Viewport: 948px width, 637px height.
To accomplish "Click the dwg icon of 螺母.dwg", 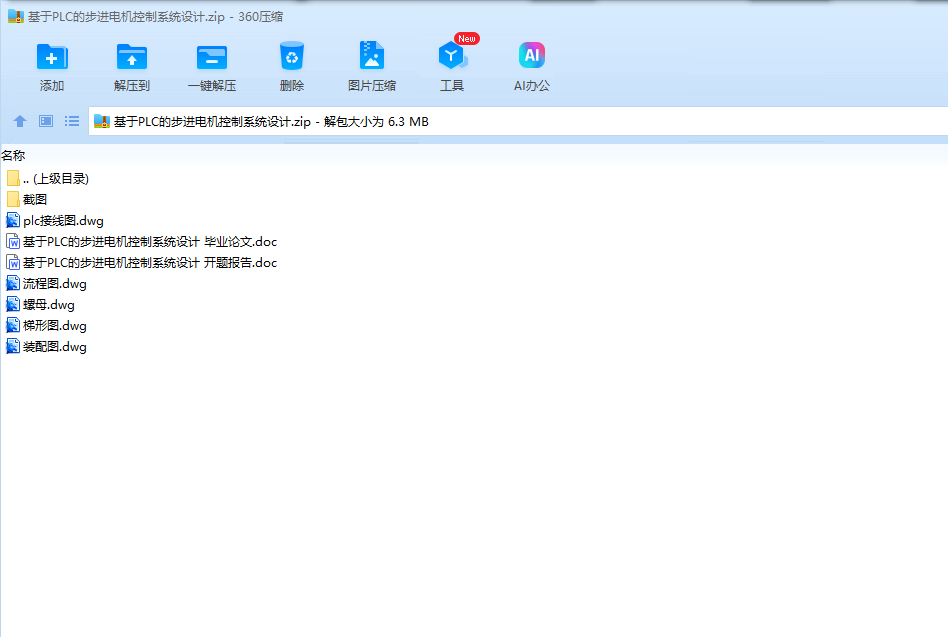I will tap(13, 305).
